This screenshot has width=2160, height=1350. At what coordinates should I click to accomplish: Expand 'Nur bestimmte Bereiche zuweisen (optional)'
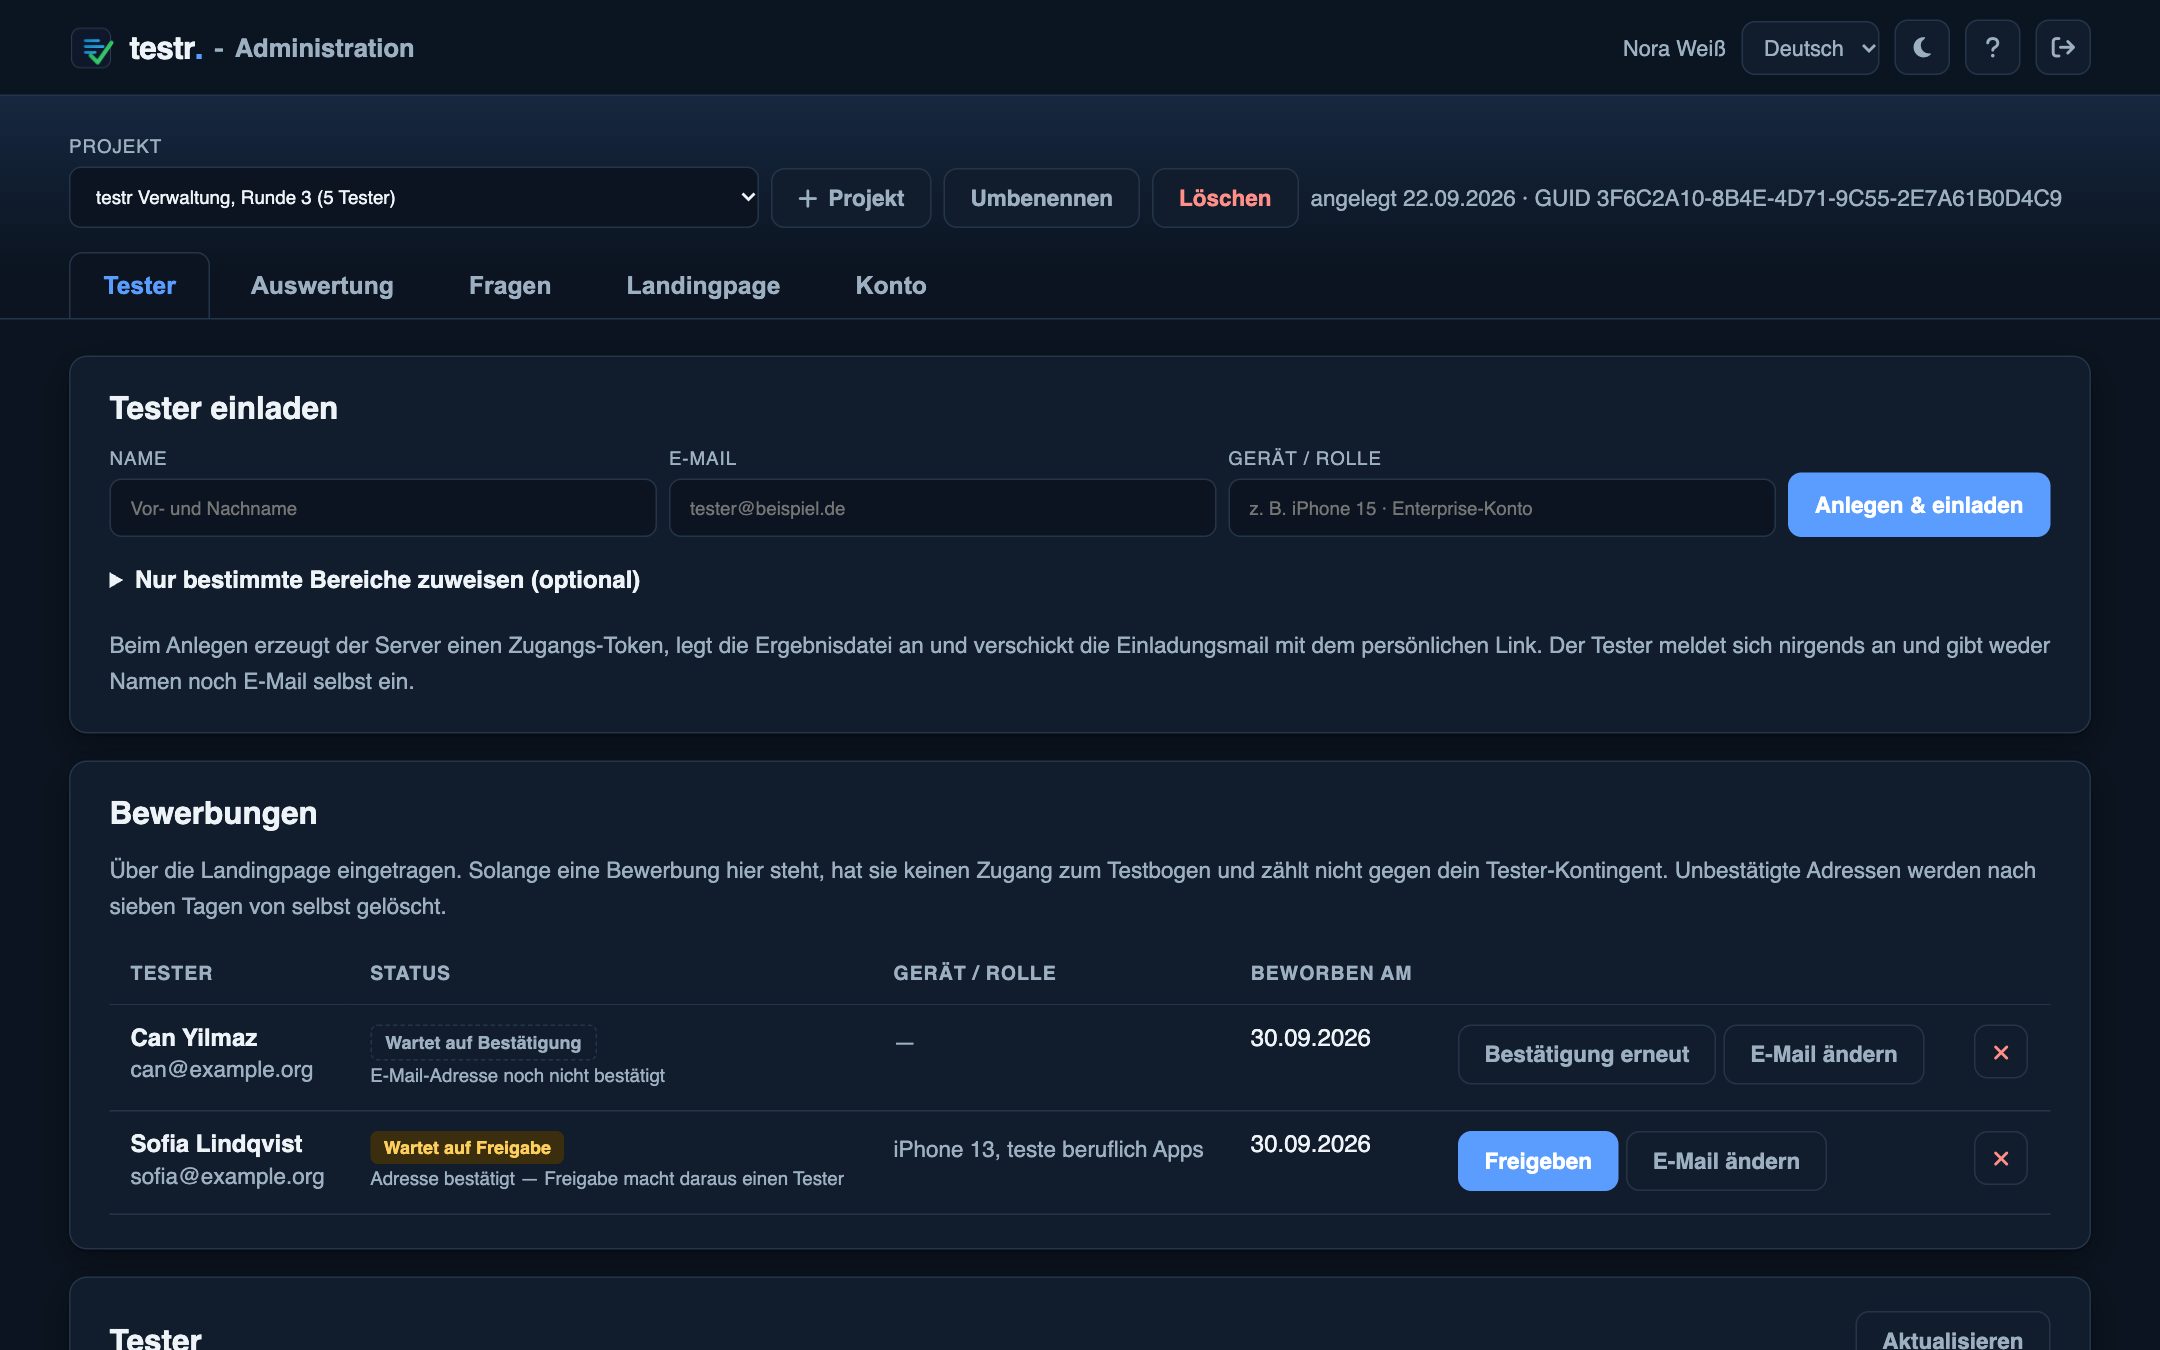point(375,580)
